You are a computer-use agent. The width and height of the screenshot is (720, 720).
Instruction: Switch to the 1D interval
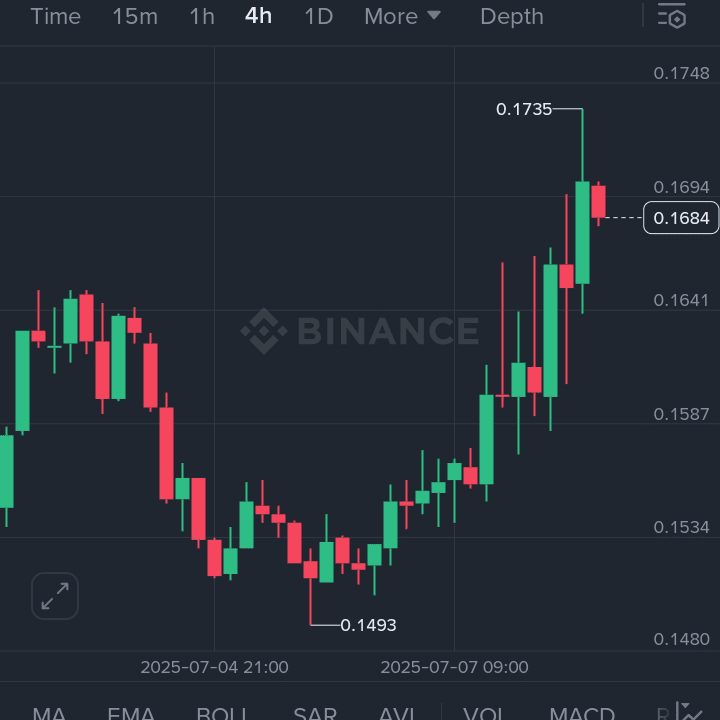(x=318, y=16)
